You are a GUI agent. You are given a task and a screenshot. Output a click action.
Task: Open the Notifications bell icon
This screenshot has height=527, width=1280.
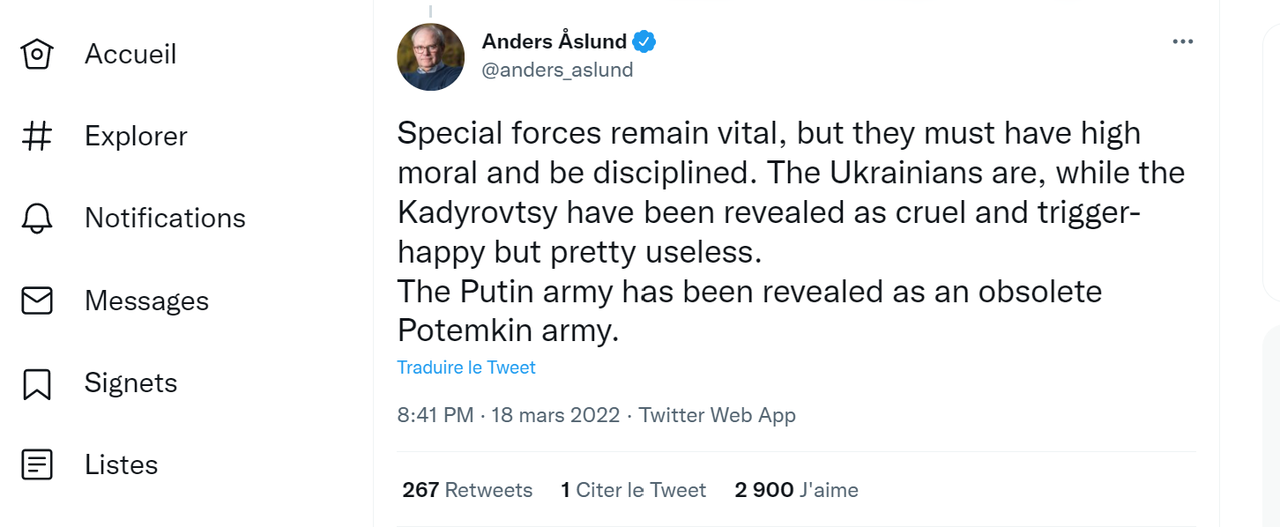pyautogui.click(x=37, y=218)
